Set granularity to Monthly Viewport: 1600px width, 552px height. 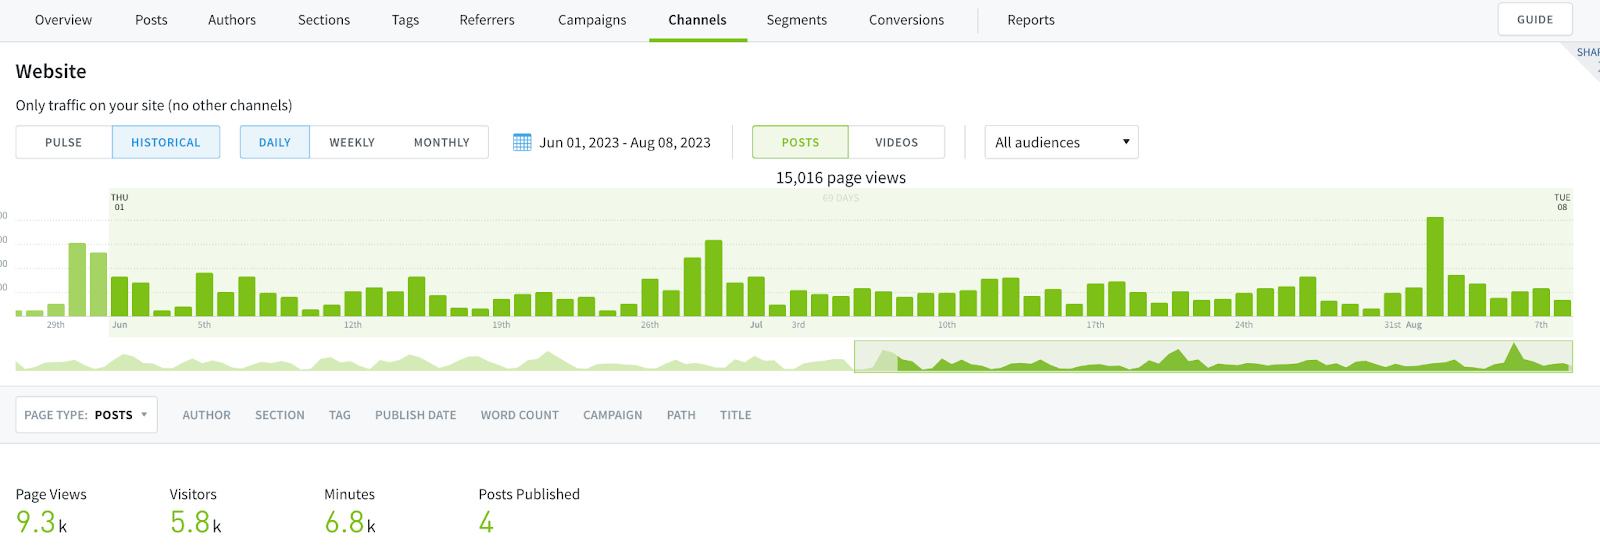click(x=441, y=142)
